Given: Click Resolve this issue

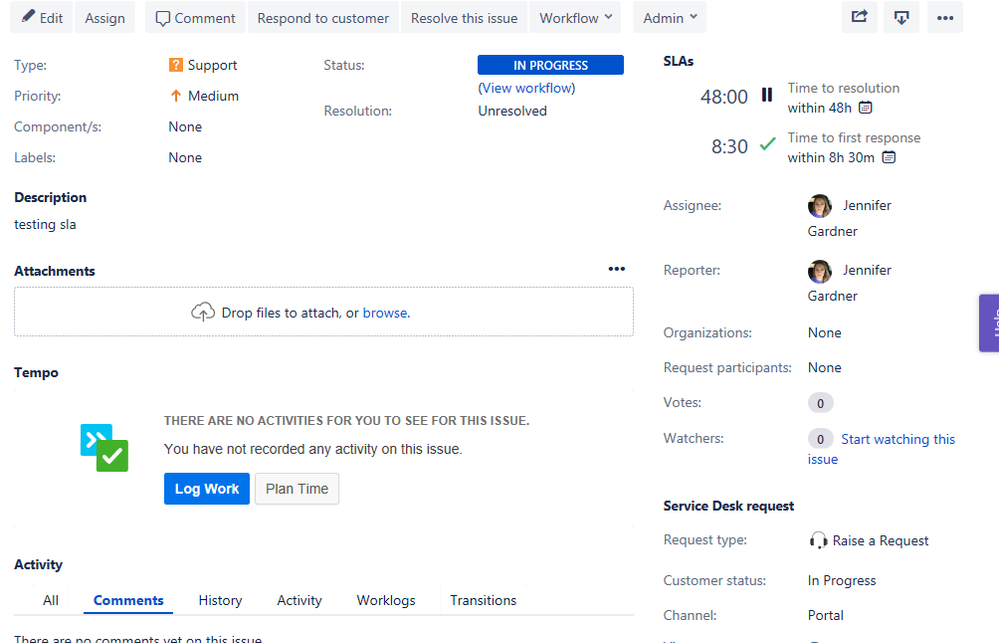Looking at the screenshot, I should [464, 18].
